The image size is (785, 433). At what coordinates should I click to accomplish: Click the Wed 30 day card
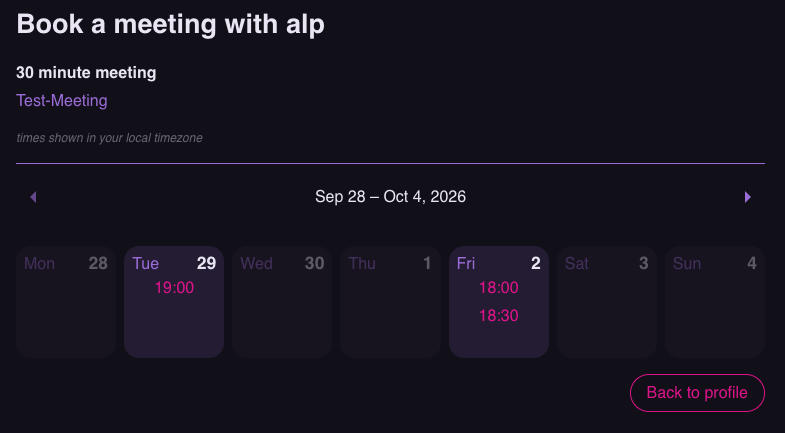[282, 302]
